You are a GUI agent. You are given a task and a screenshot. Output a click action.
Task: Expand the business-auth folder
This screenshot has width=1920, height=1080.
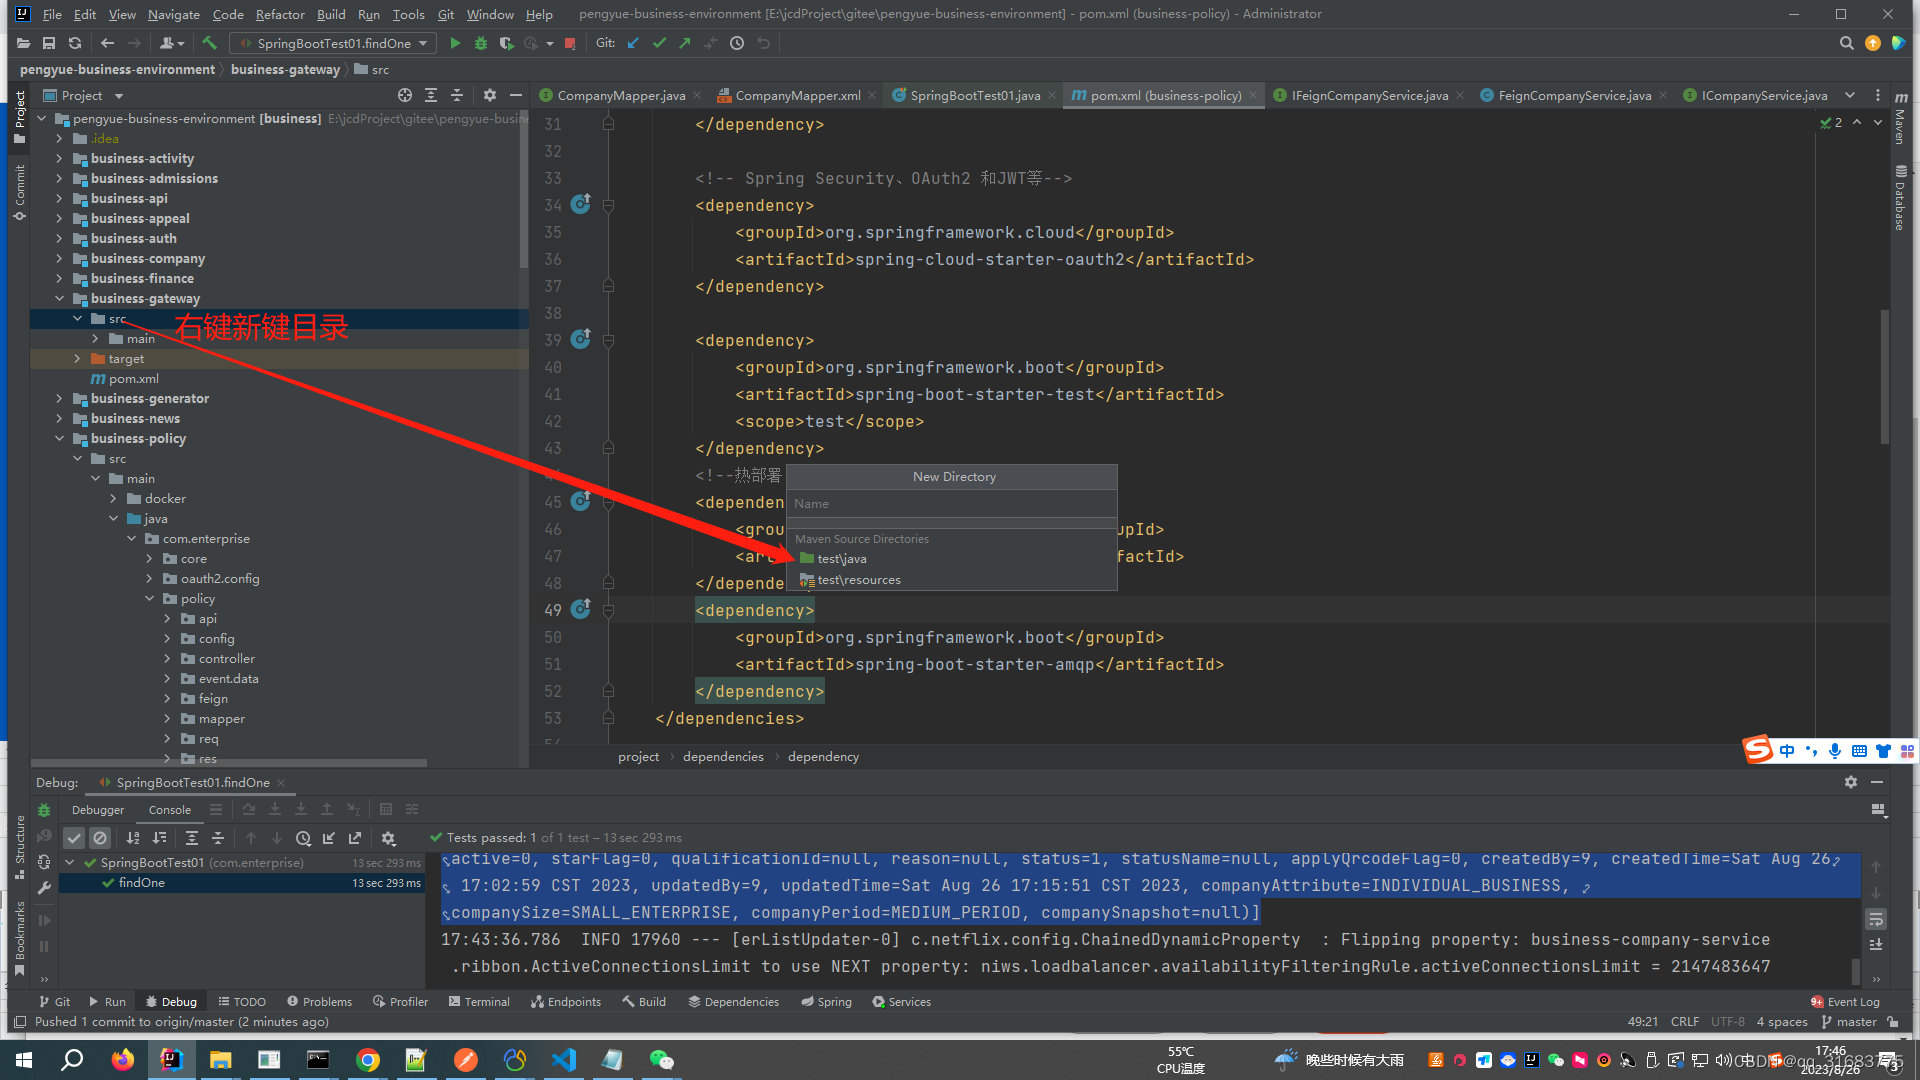59,238
